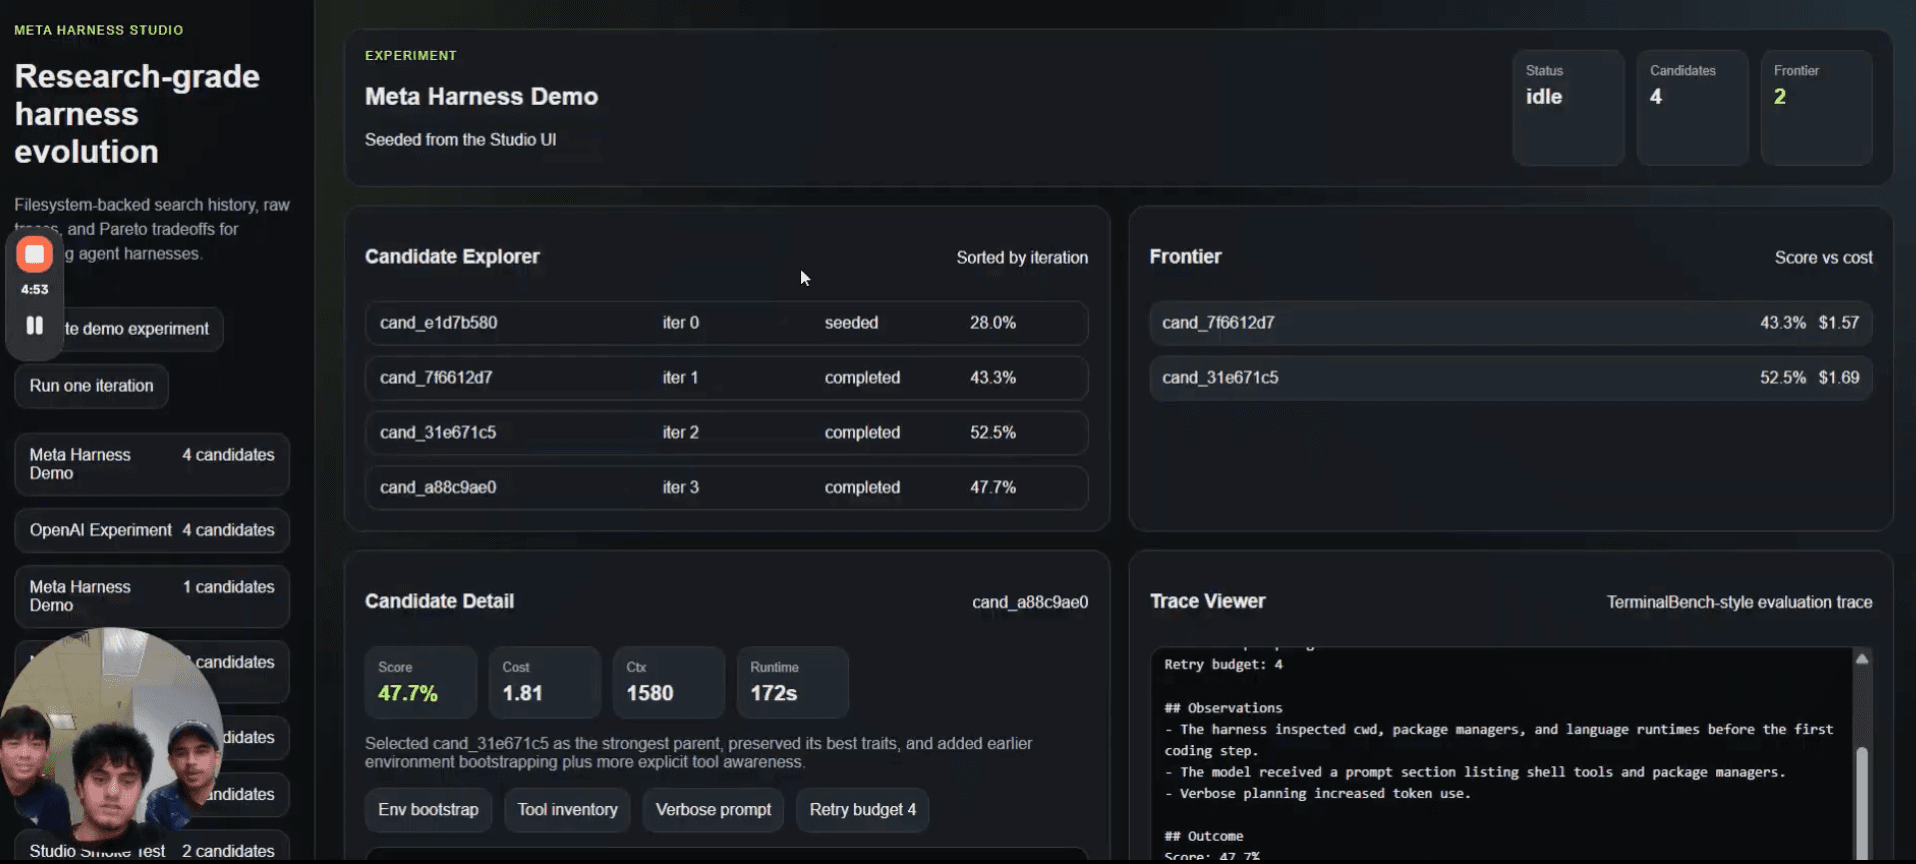Image resolution: width=1916 pixels, height=864 pixels.
Task: Open cand_31e671c5 in the Frontier panel
Action: click(x=1510, y=378)
